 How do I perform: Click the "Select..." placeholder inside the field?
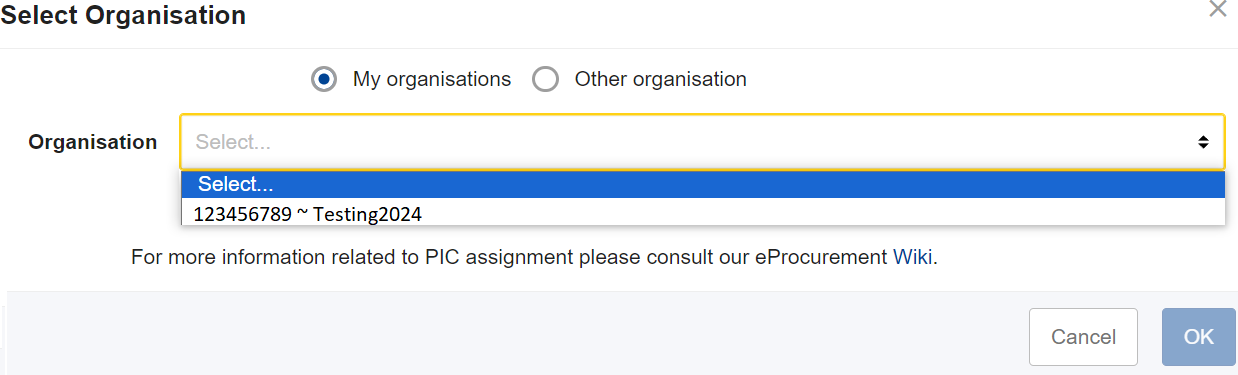233,142
